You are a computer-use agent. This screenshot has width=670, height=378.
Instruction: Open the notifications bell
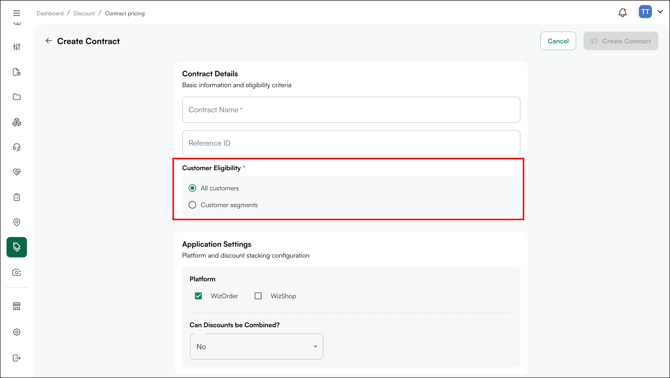(x=623, y=12)
